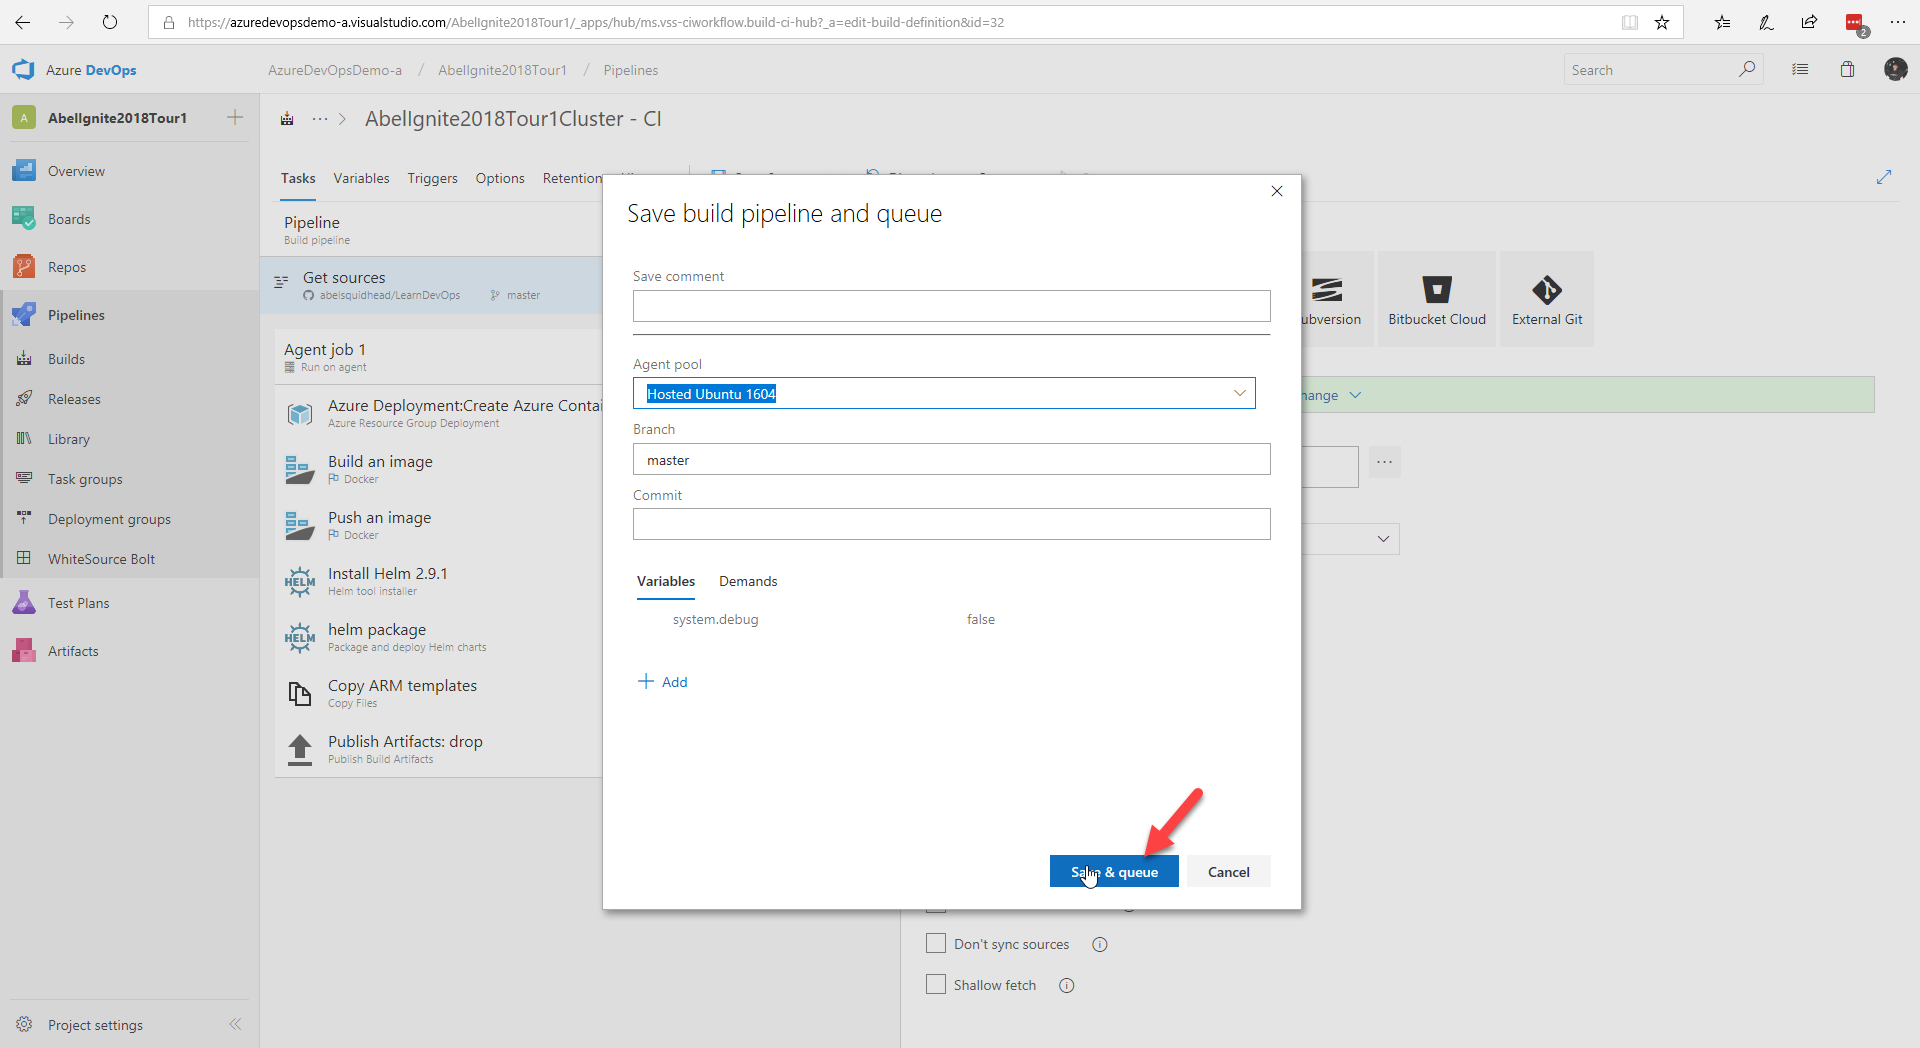Viewport: 1920px width, 1048px height.
Task: Open the WhiteSource Bolt icon
Action: 24,559
